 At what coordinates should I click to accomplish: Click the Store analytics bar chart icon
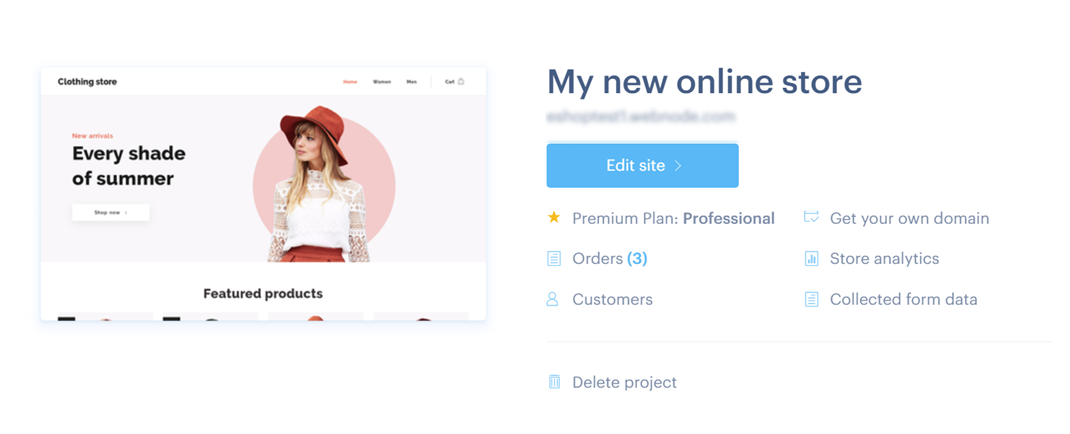tap(811, 259)
